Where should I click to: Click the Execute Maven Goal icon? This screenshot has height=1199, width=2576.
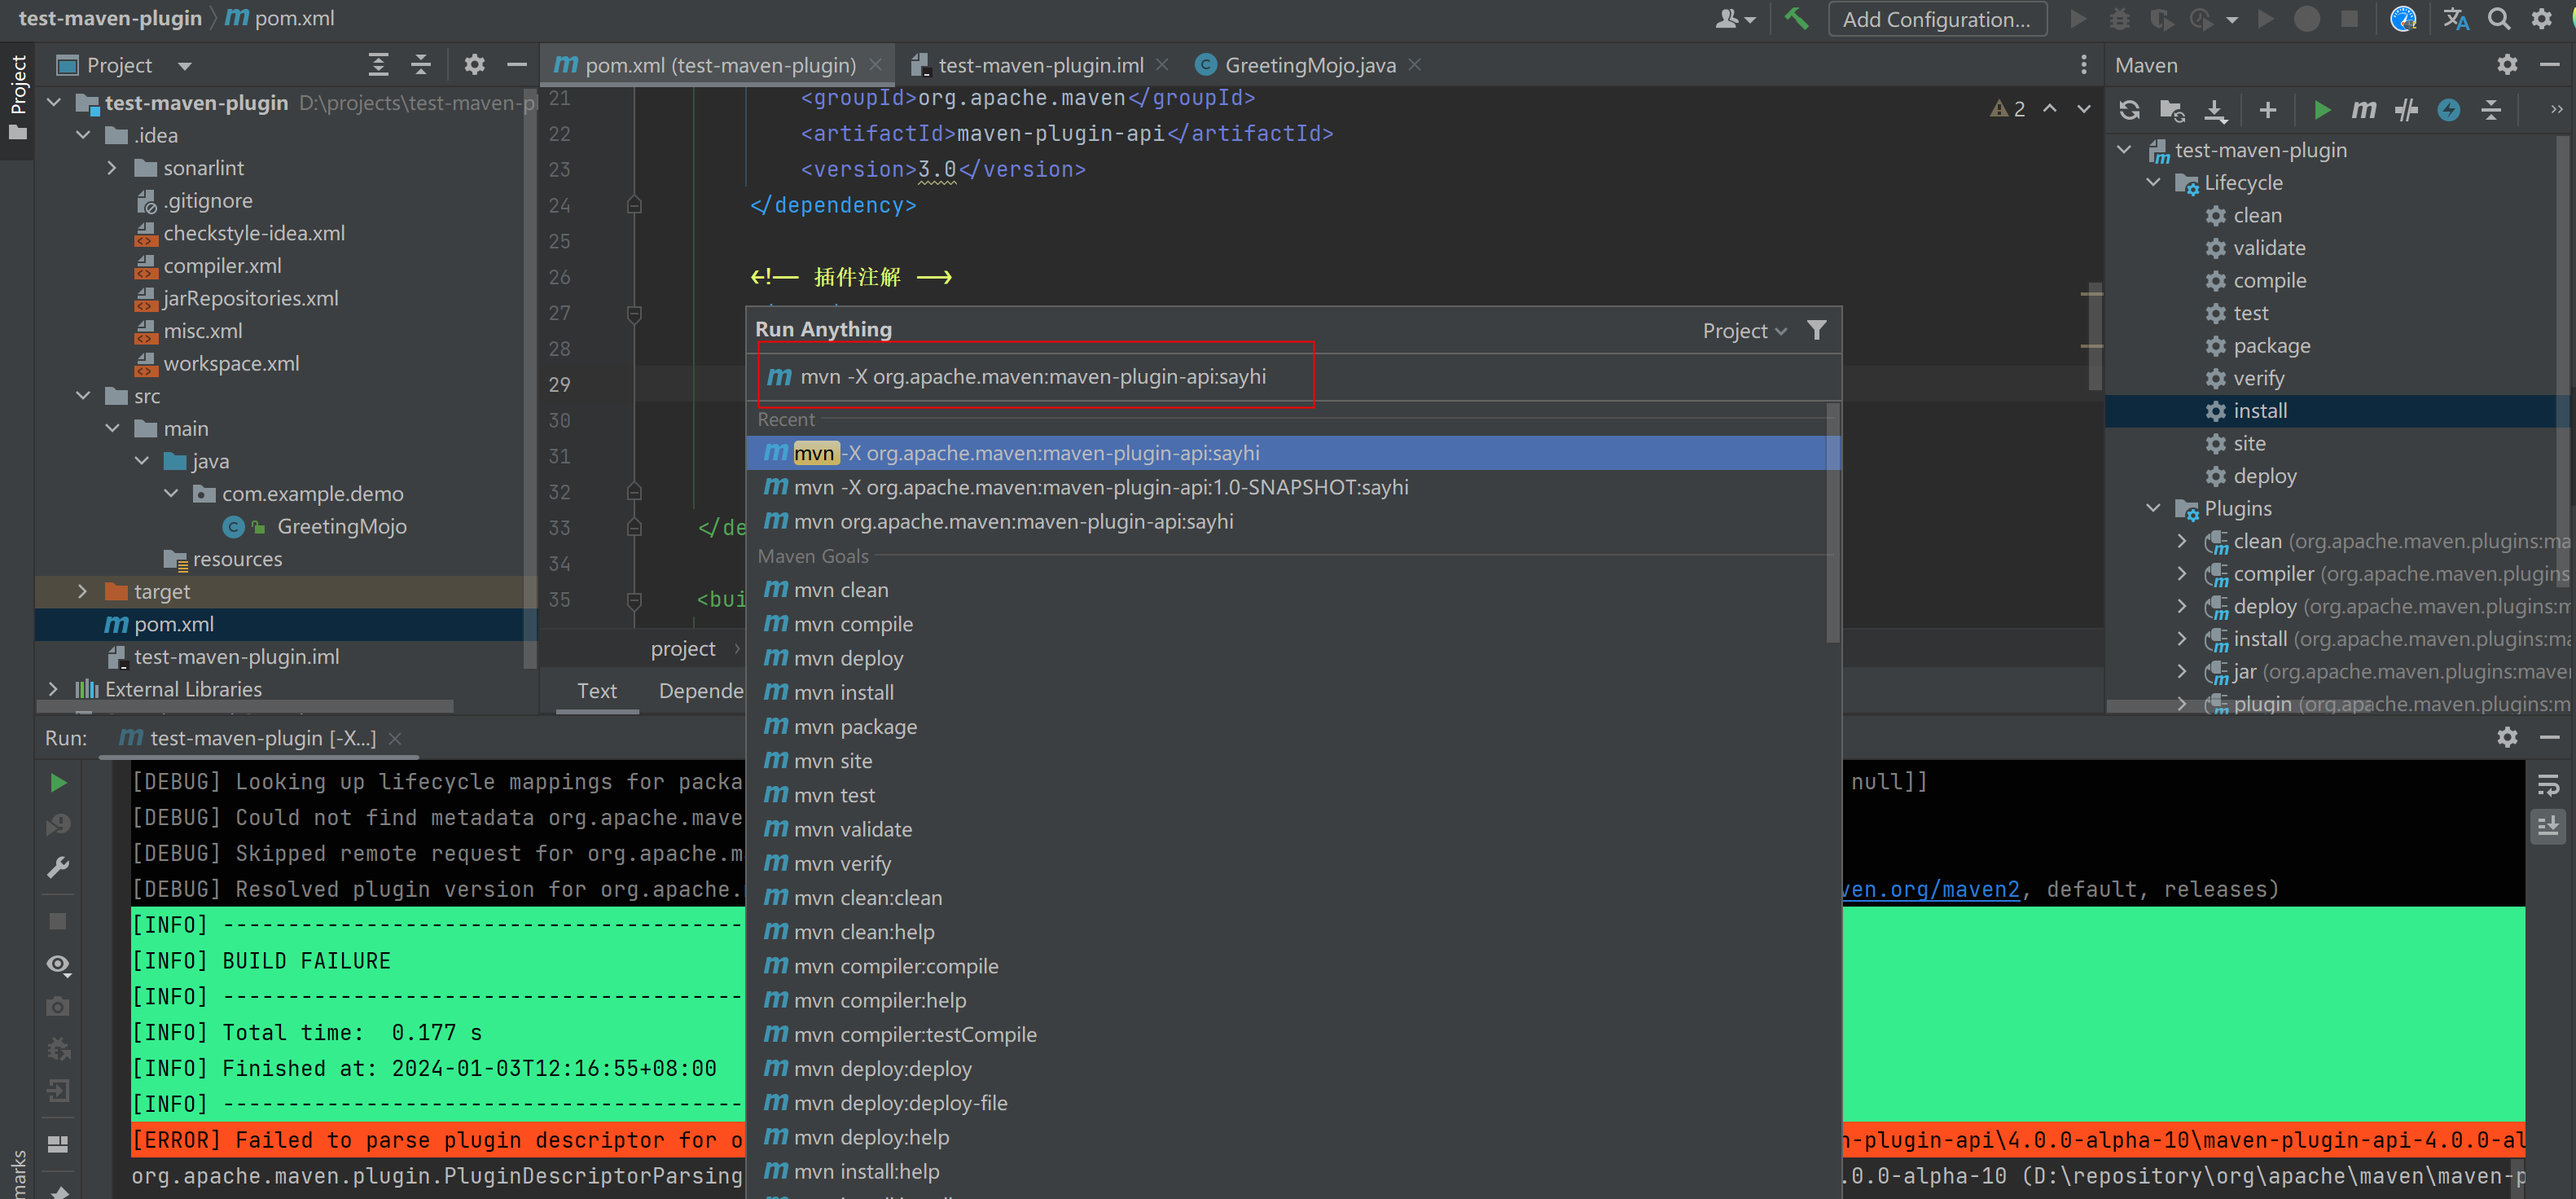pyautogui.click(x=2364, y=110)
